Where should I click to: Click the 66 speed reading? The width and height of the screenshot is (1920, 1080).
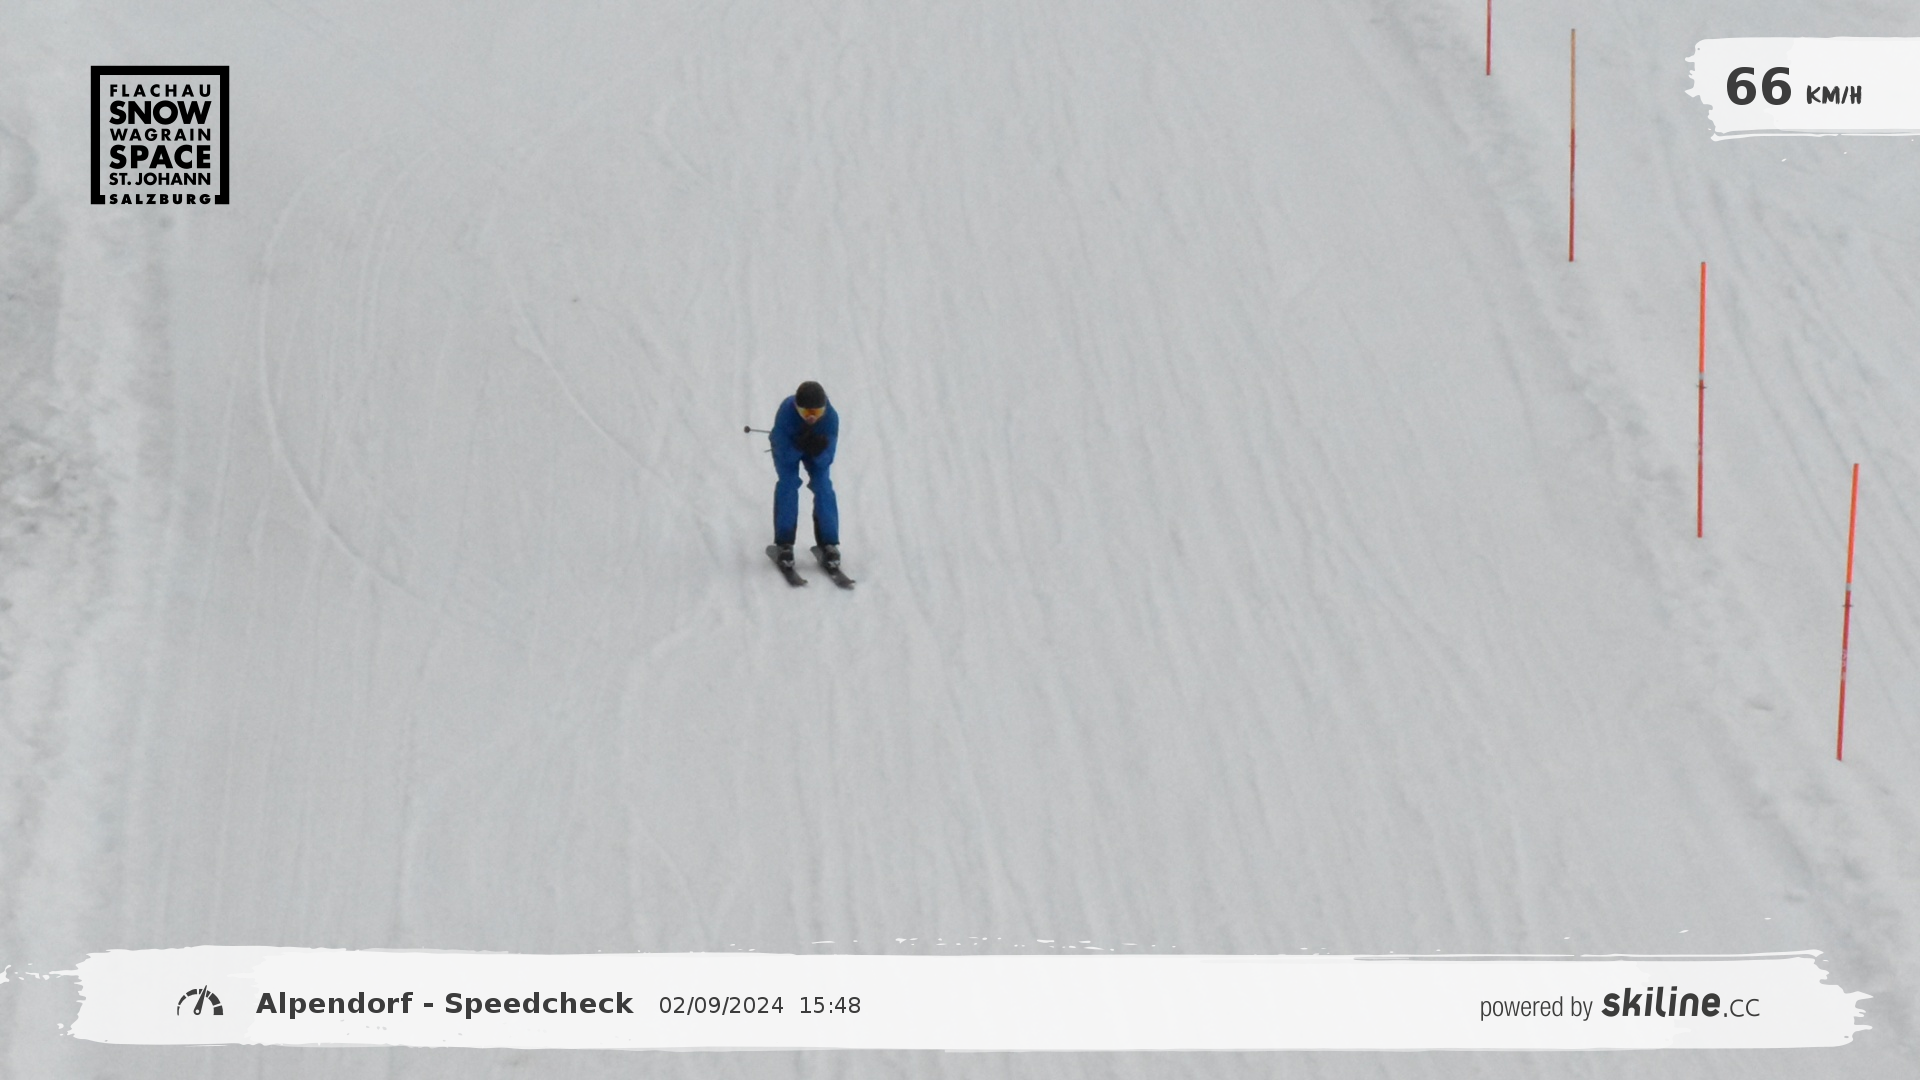click(1758, 87)
